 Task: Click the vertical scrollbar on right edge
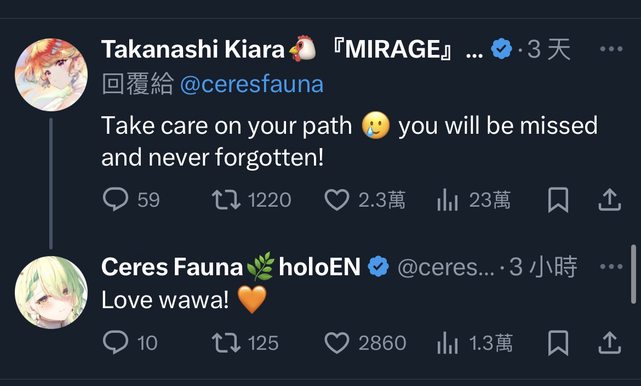[634, 274]
